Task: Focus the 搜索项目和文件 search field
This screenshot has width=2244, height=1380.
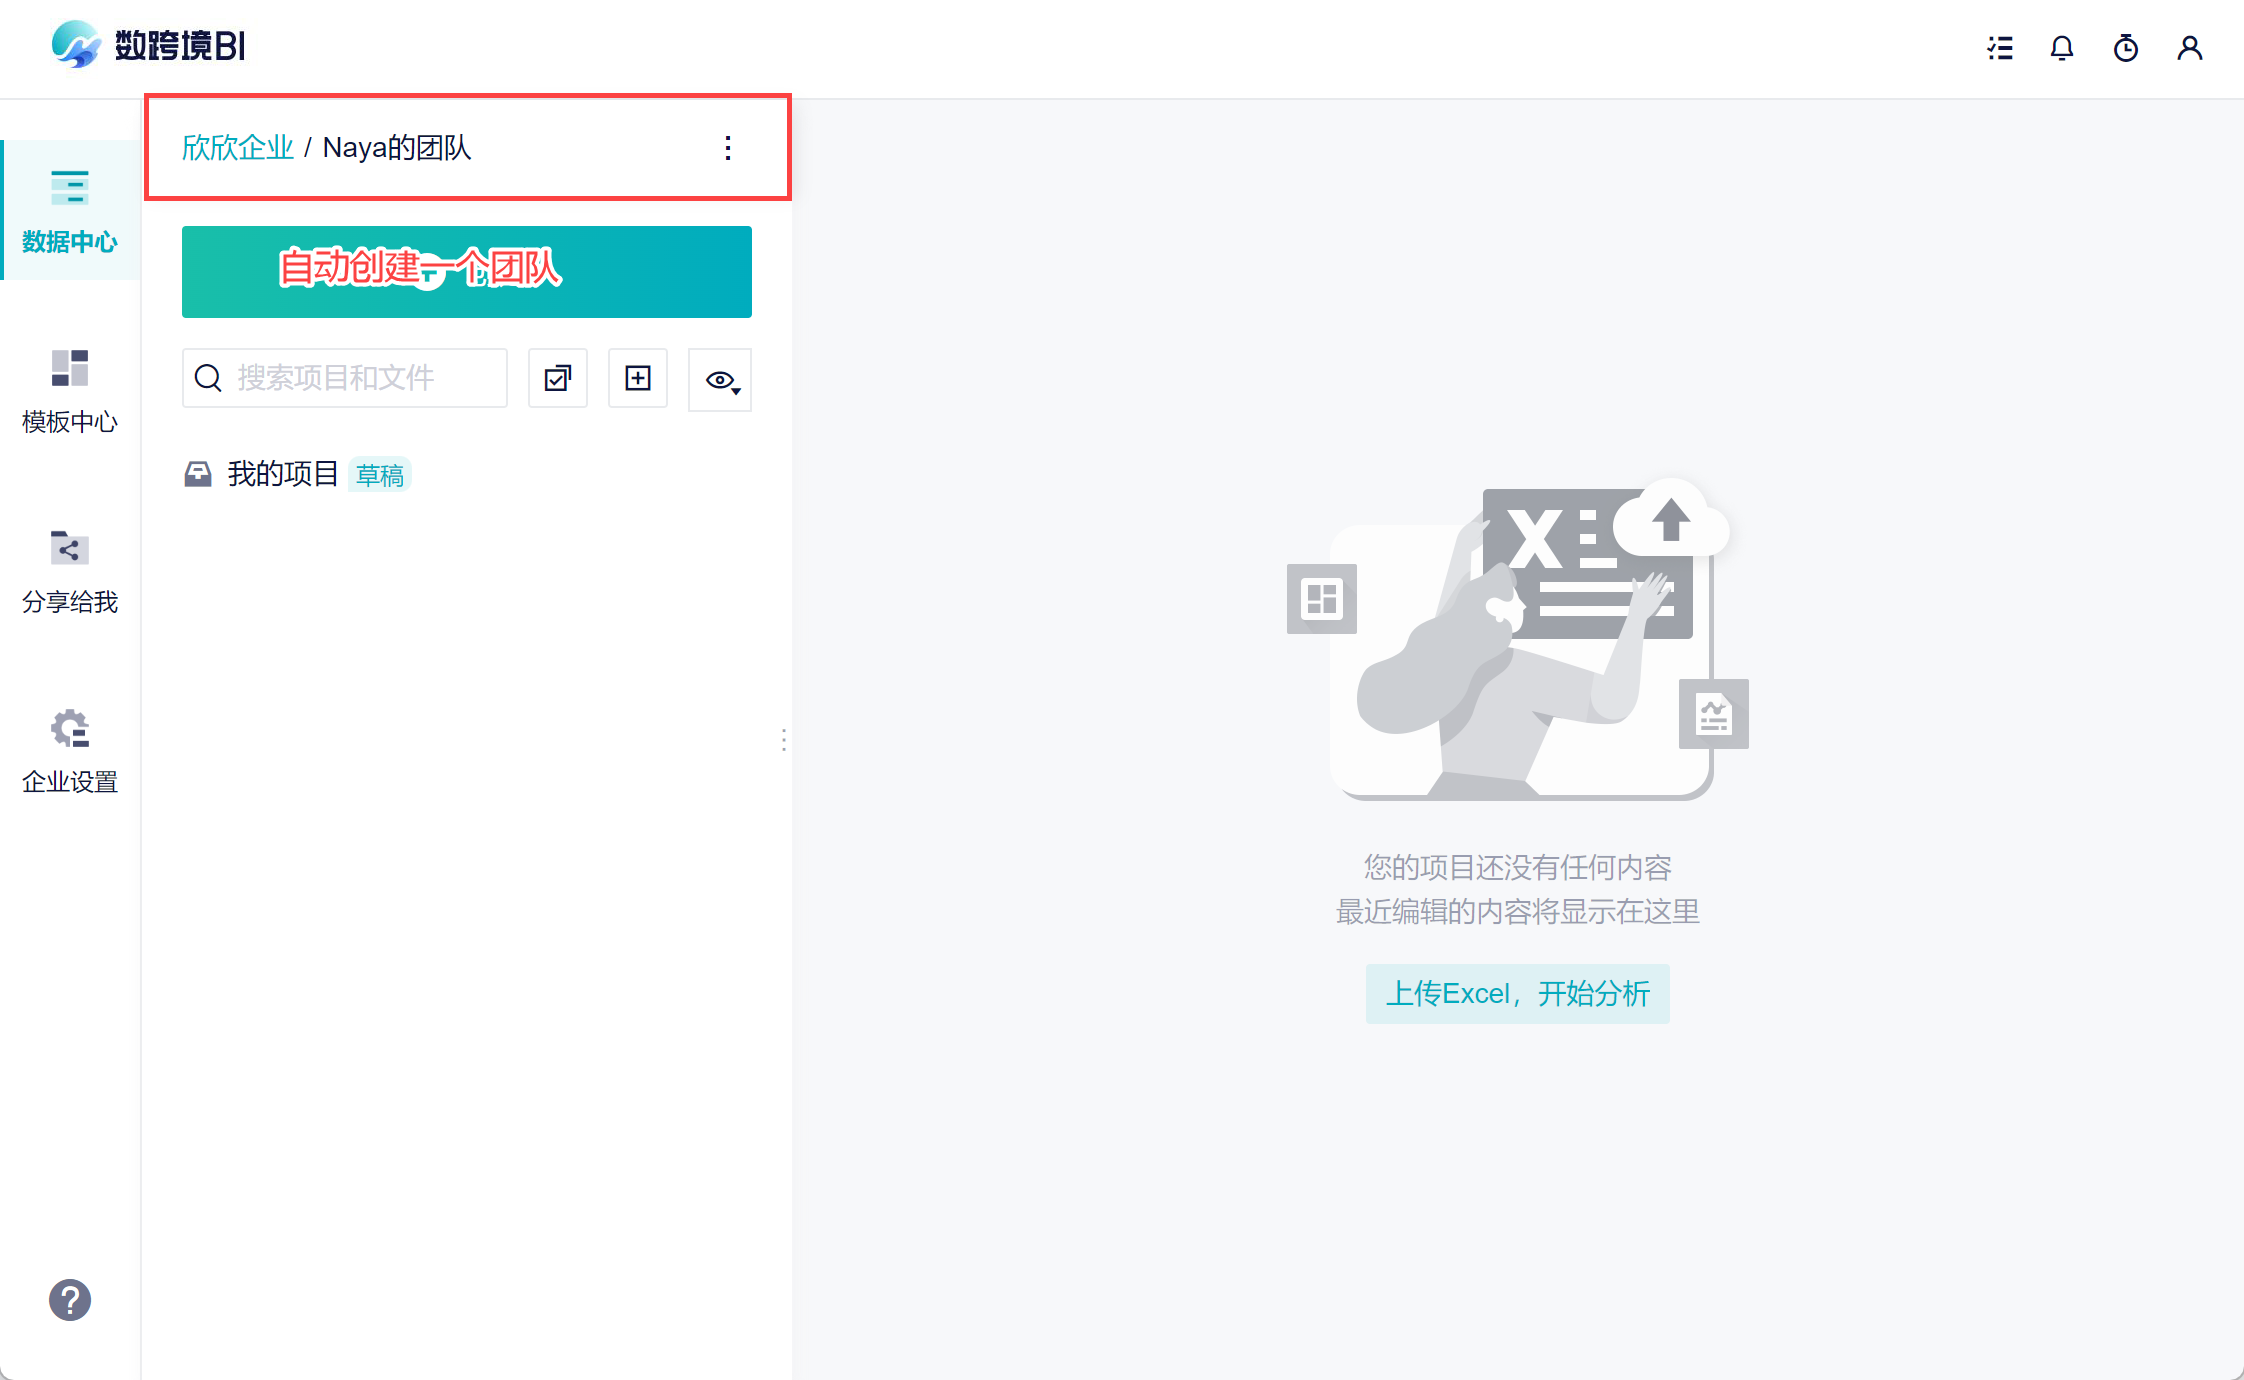Action: (x=345, y=378)
